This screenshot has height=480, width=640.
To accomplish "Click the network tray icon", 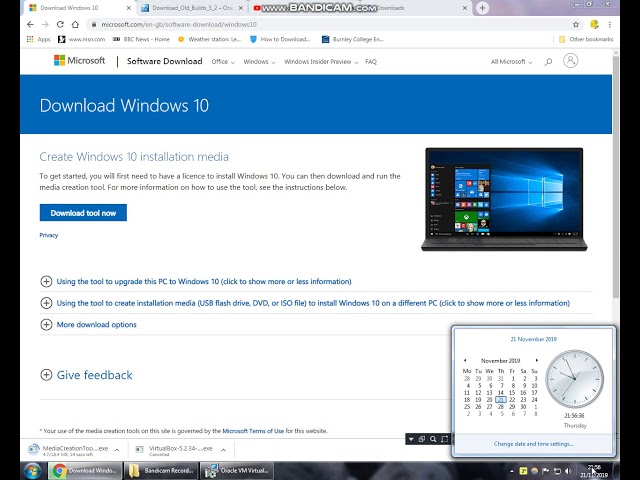I will tap(557, 471).
